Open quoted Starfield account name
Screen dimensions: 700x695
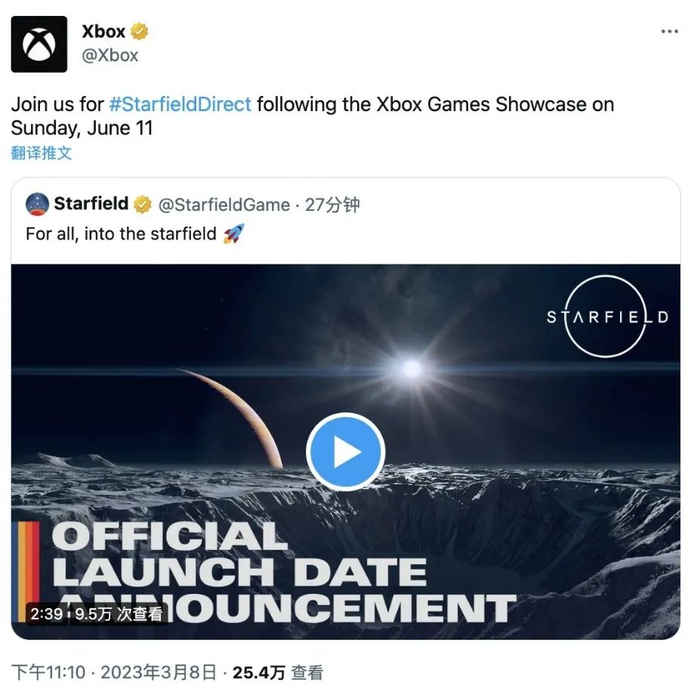click(91, 204)
